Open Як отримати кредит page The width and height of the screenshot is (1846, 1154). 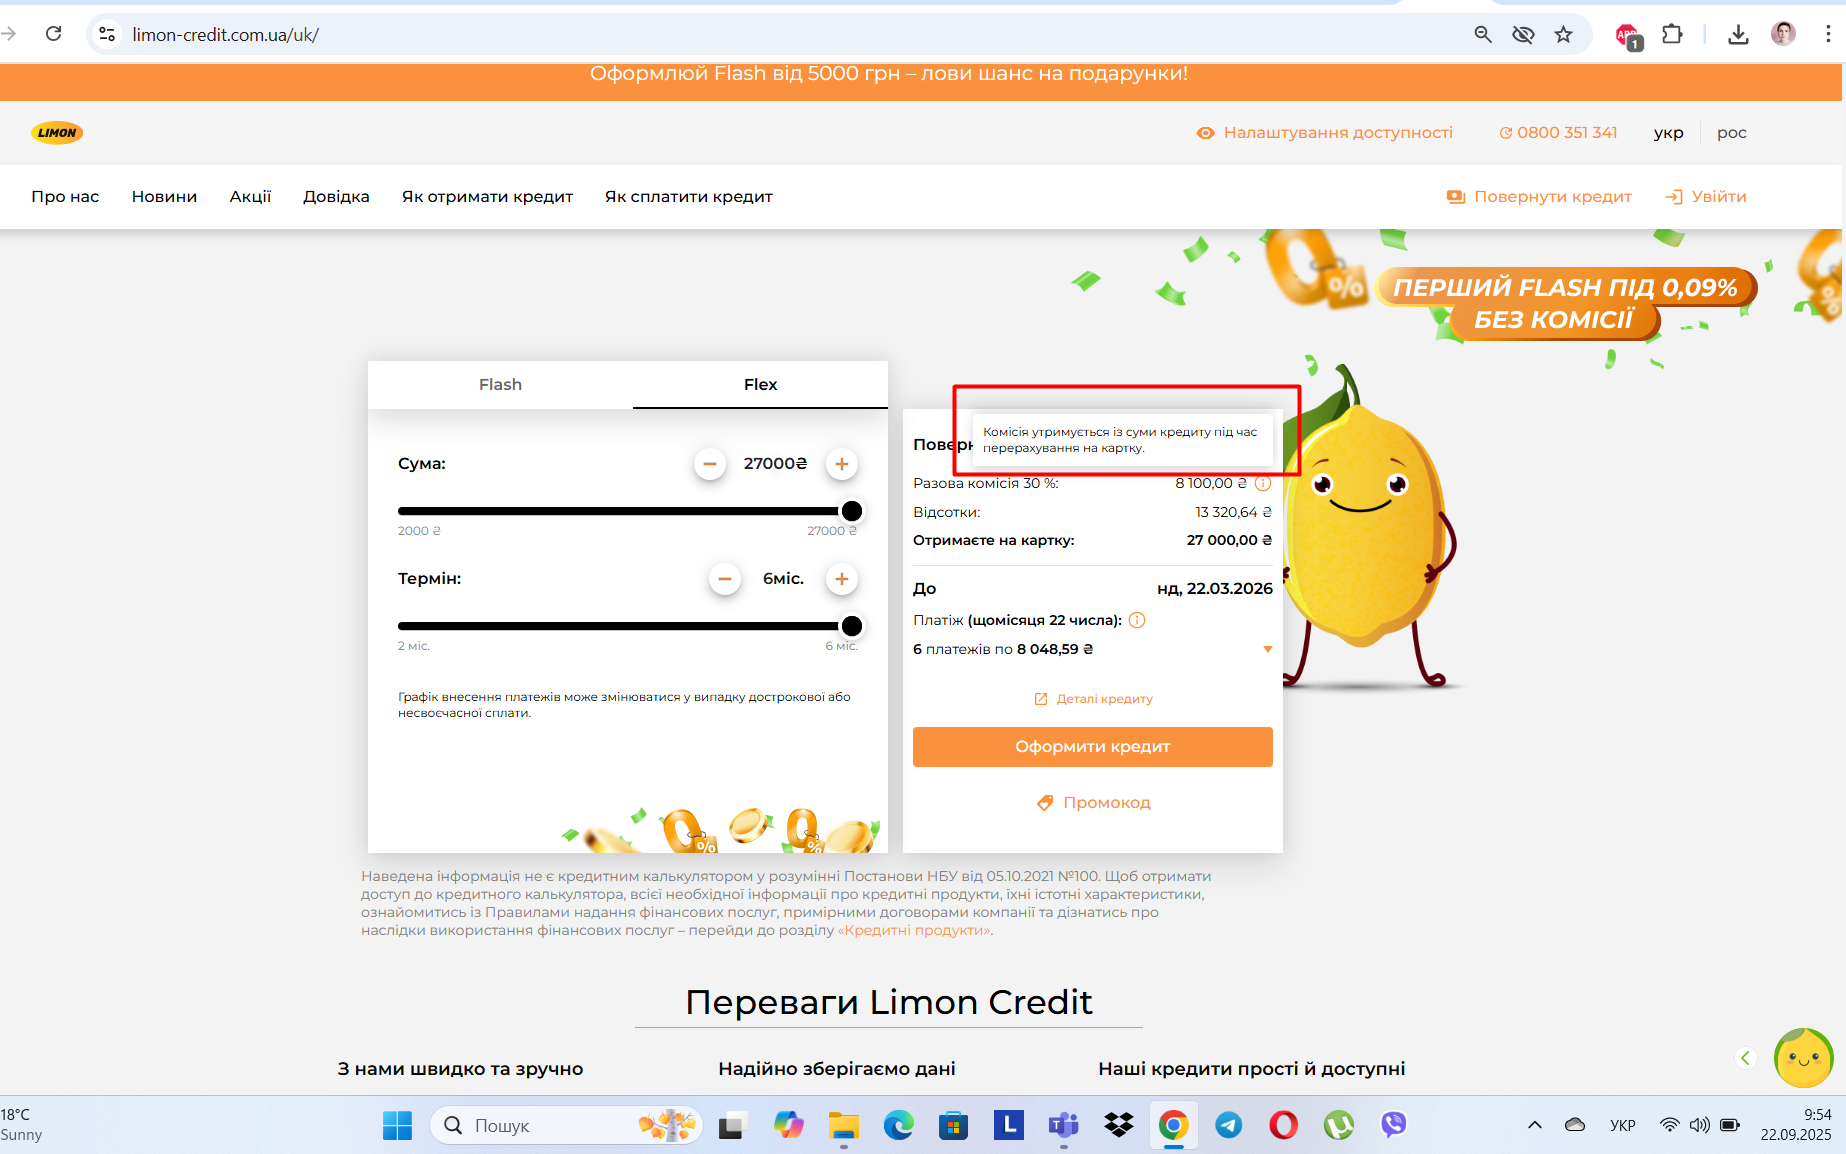[x=487, y=197]
